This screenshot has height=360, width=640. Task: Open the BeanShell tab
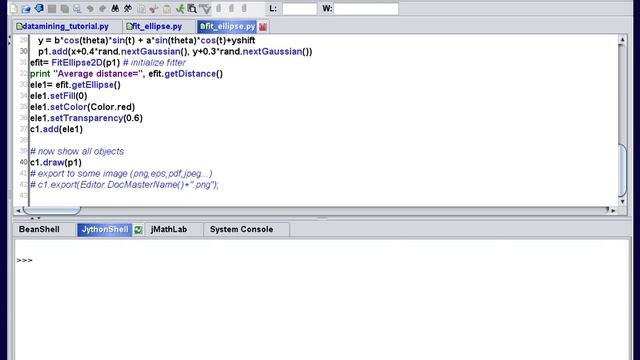tap(39, 229)
